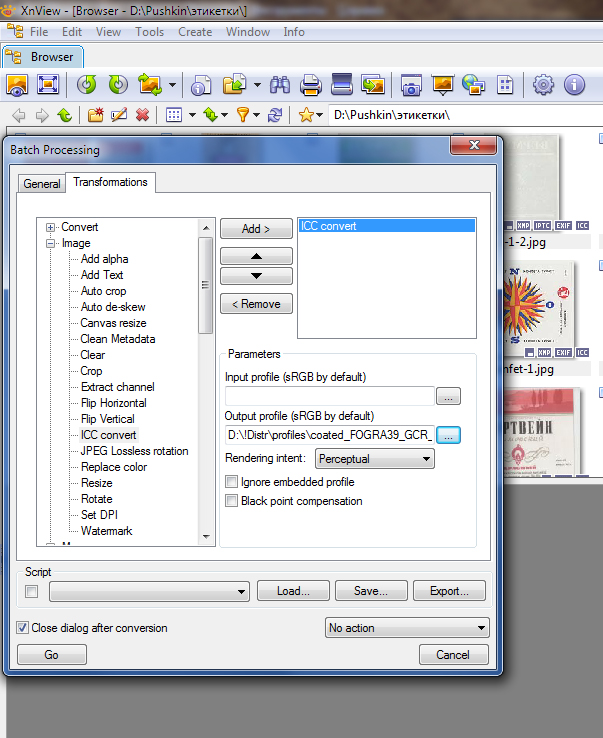Click the Favorites star icon

pos(306,115)
